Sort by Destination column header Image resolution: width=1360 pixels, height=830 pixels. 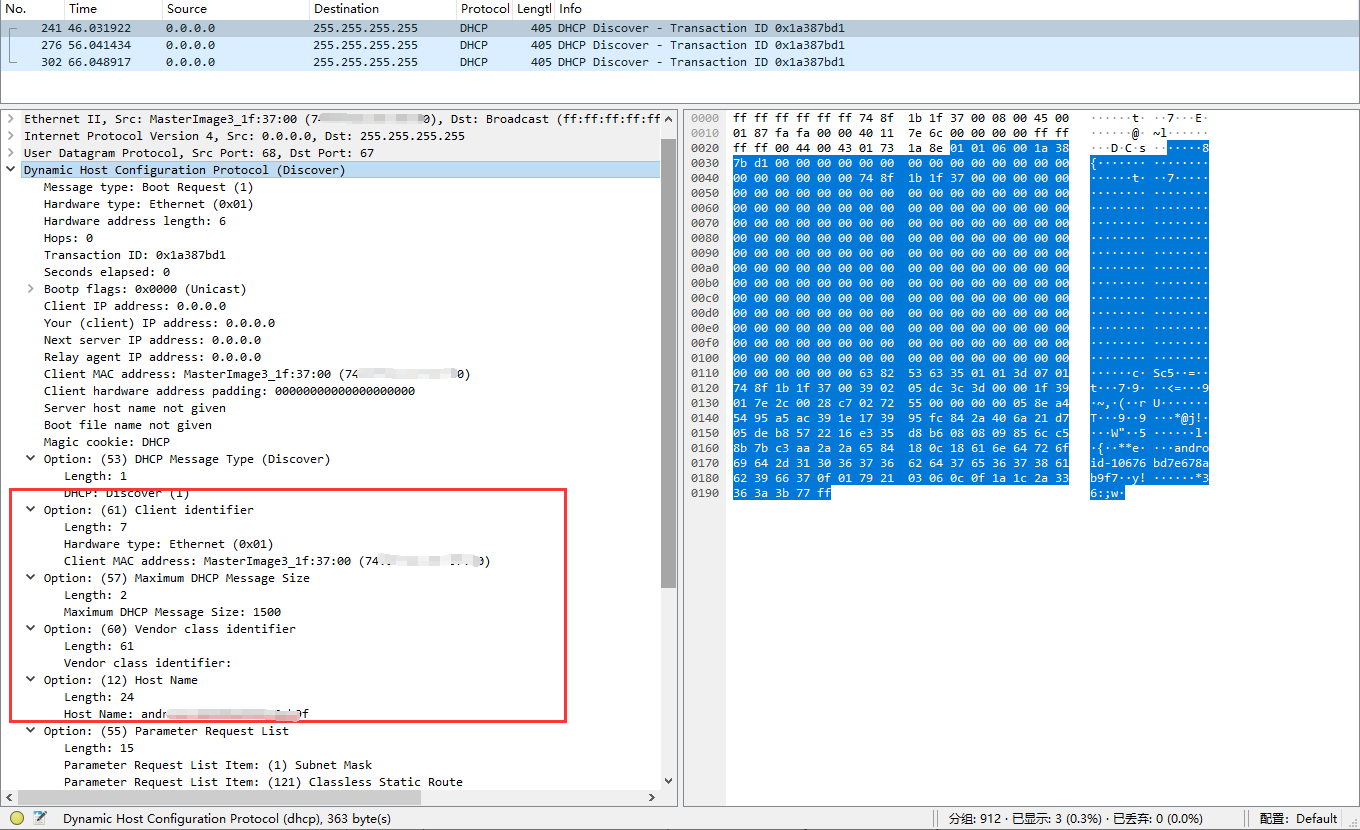[x=383, y=9]
